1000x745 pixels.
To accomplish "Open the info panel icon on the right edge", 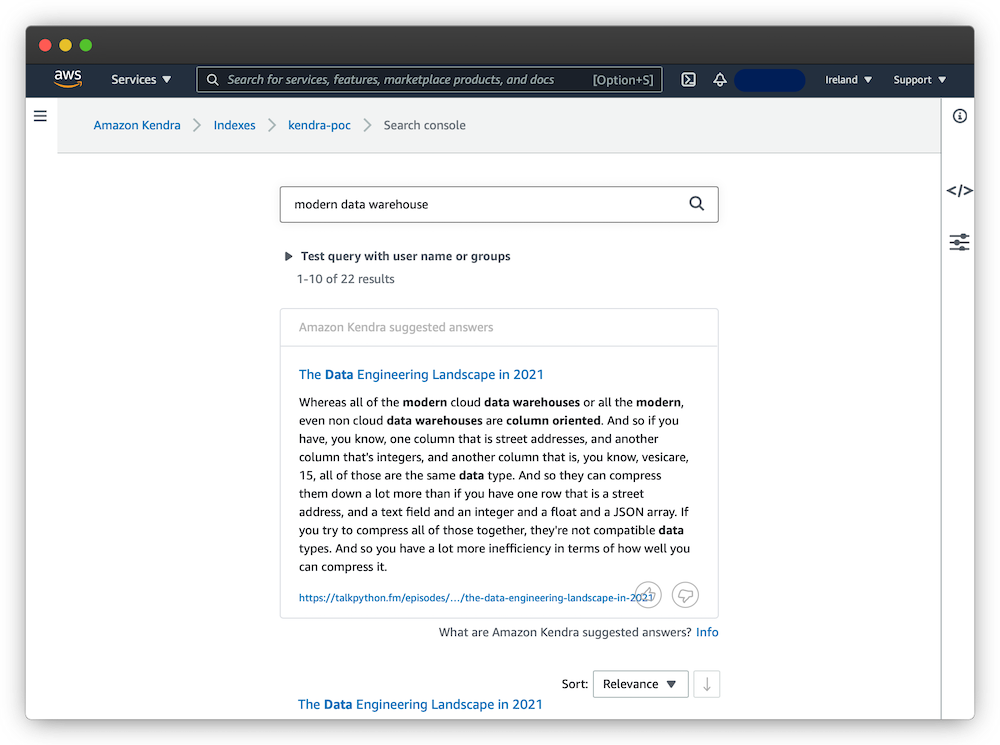I will click(x=959, y=116).
